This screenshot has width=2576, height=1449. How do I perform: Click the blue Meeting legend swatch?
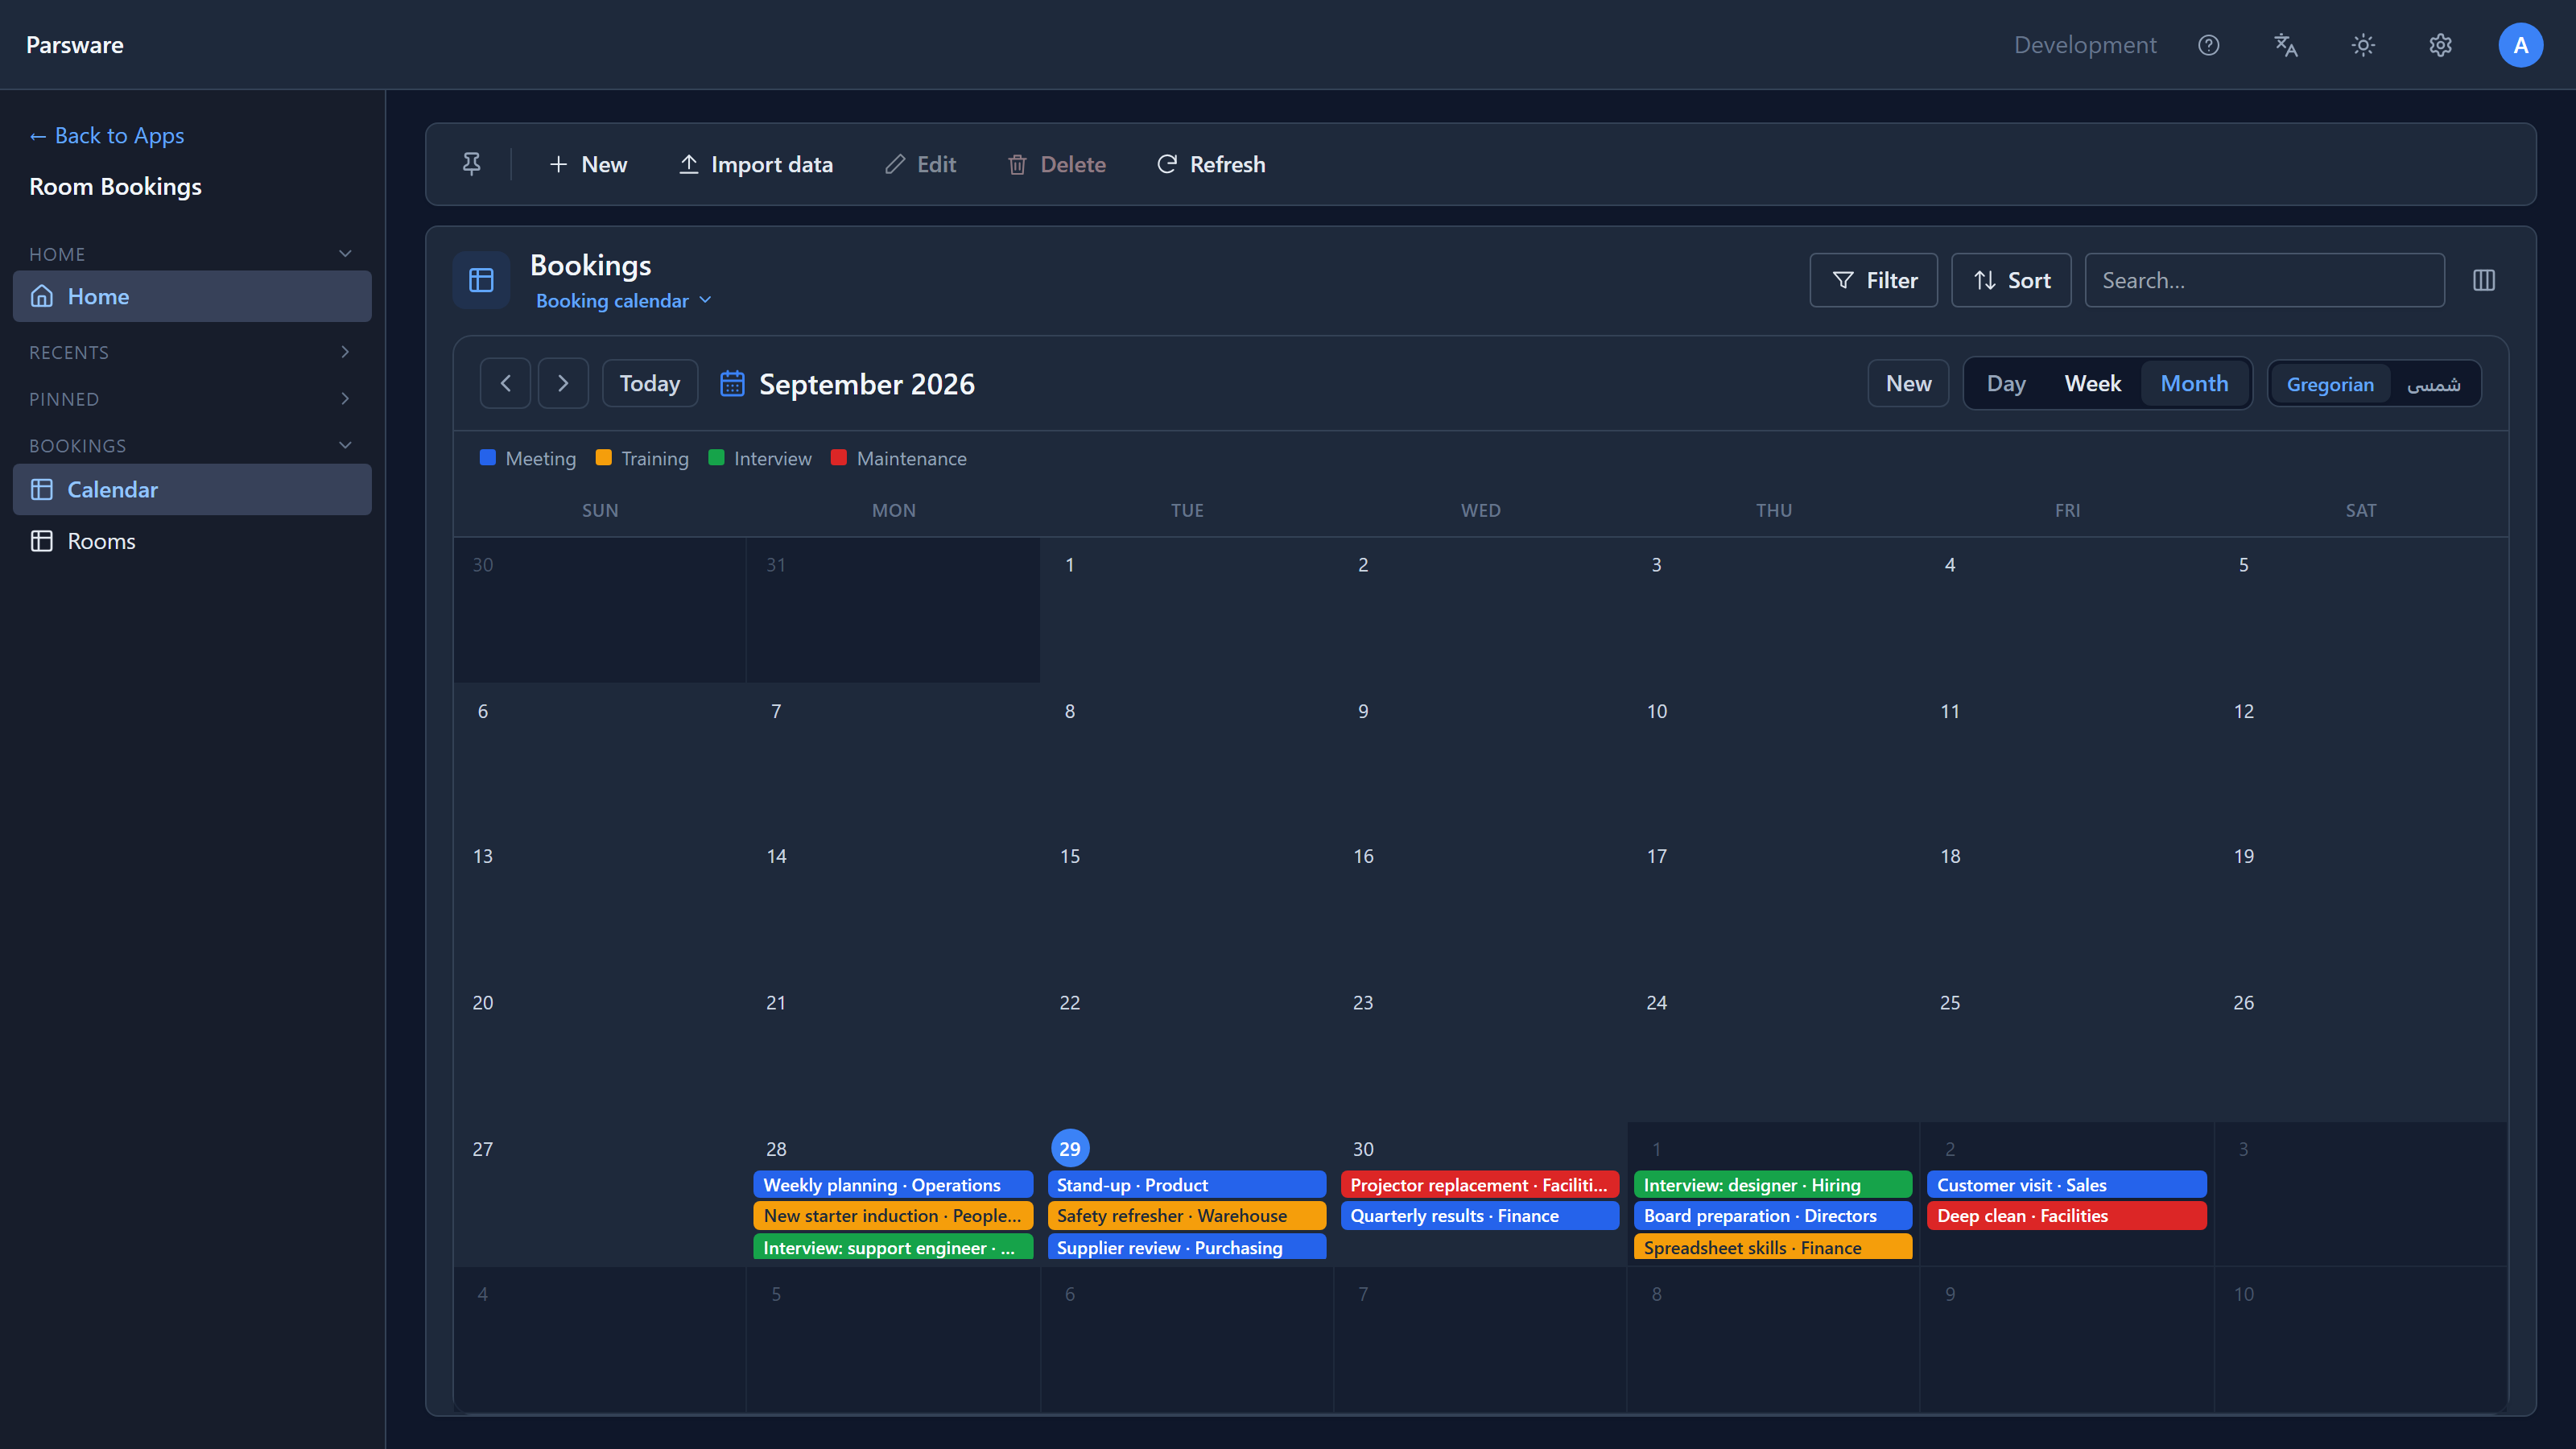[487, 458]
